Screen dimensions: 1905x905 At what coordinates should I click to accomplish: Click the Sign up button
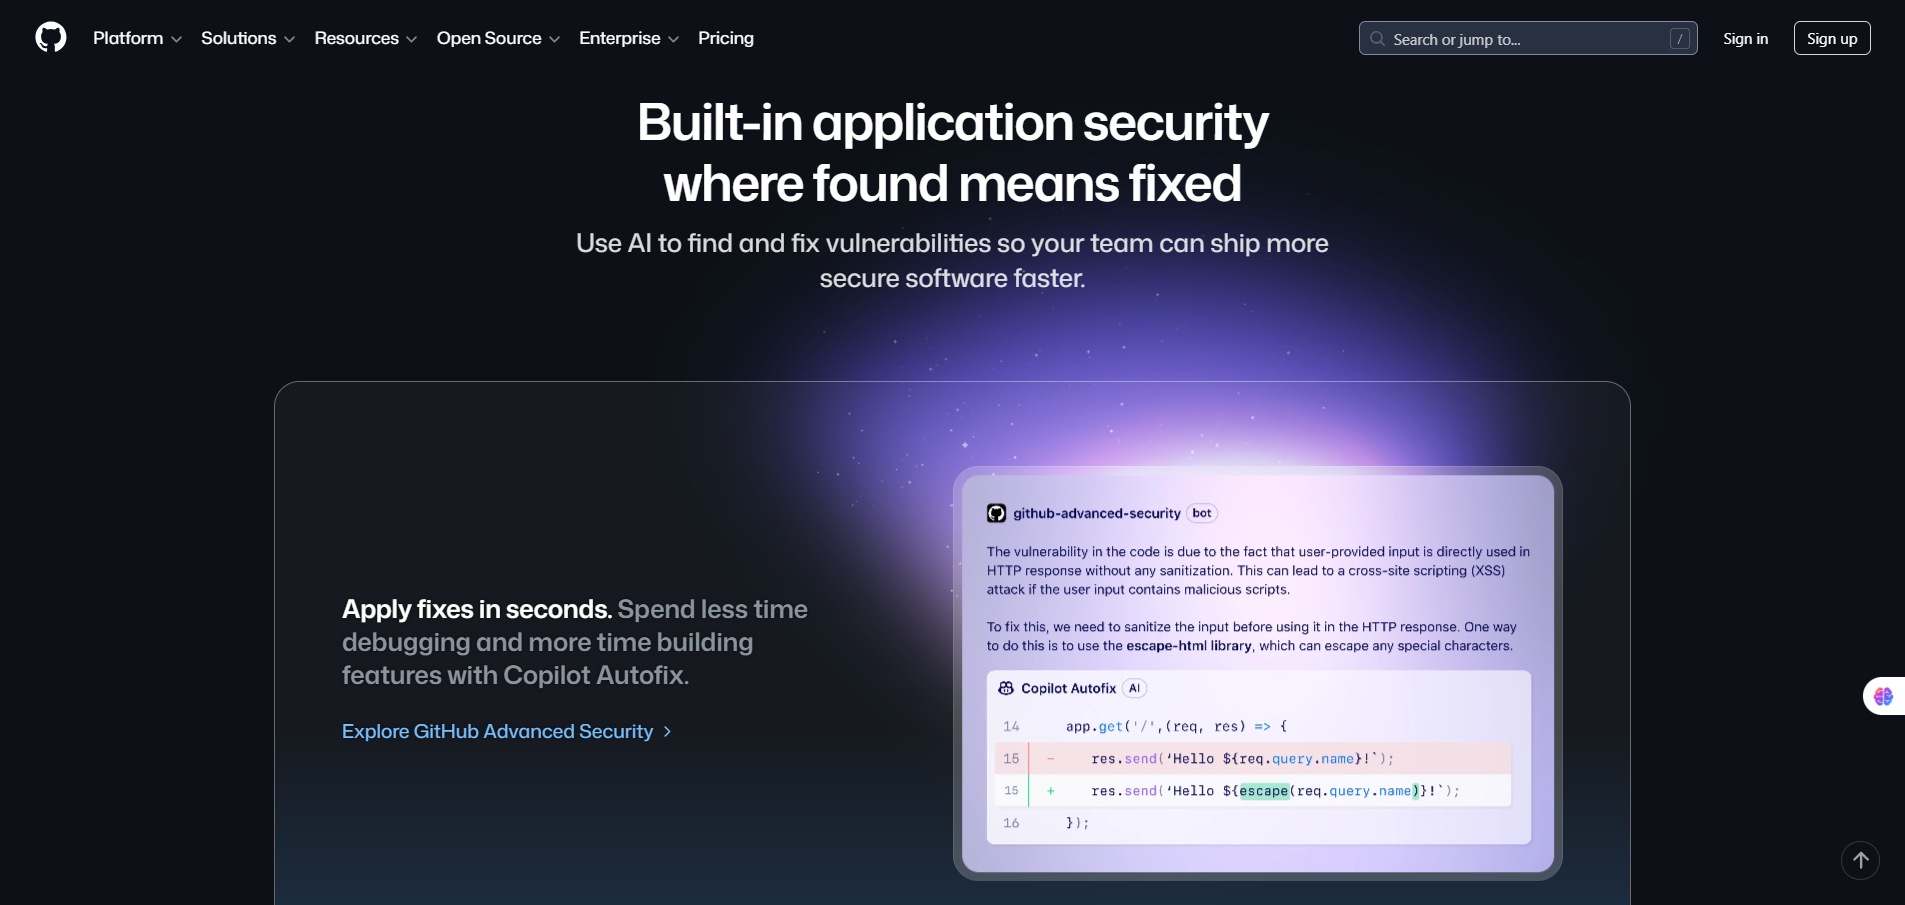(x=1832, y=38)
